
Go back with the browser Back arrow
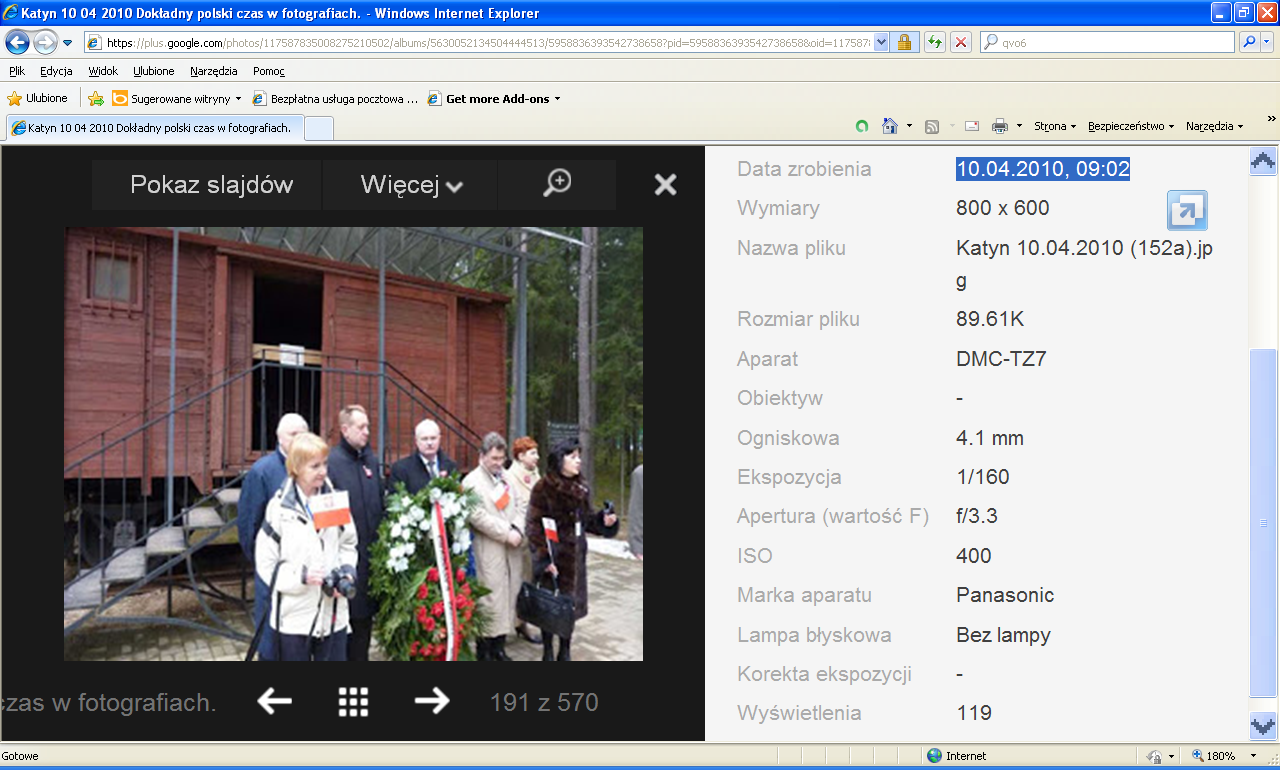tap(18, 42)
